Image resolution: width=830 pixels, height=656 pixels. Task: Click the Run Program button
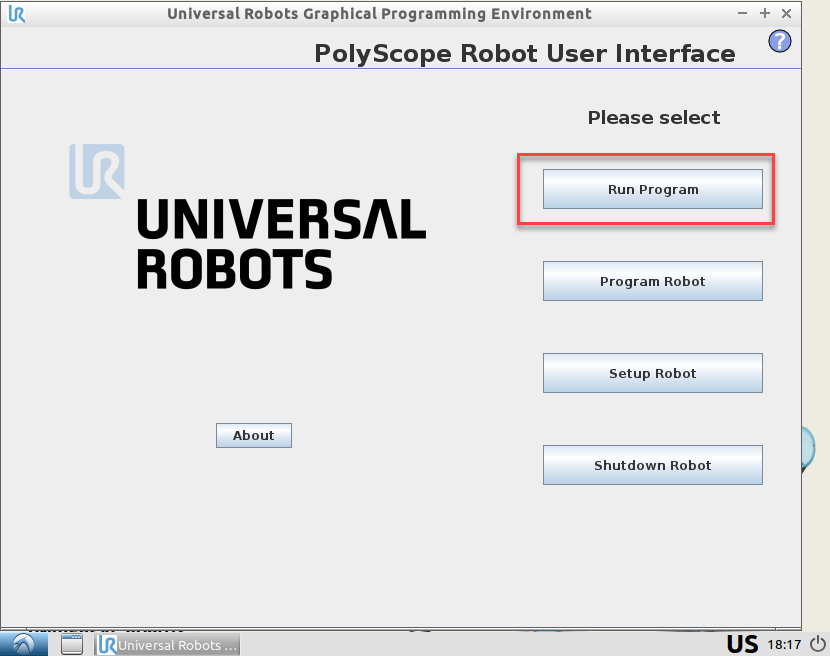pos(653,189)
